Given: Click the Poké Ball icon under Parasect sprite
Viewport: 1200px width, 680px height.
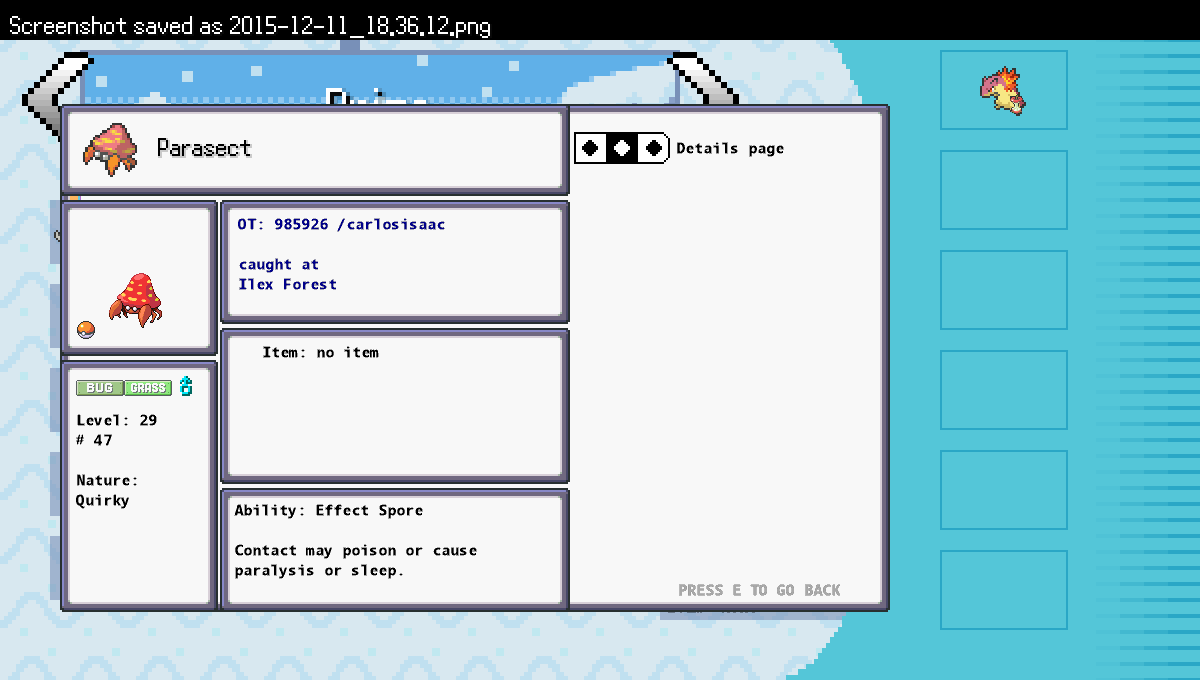Looking at the screenshot, I should tap(86, 330).
